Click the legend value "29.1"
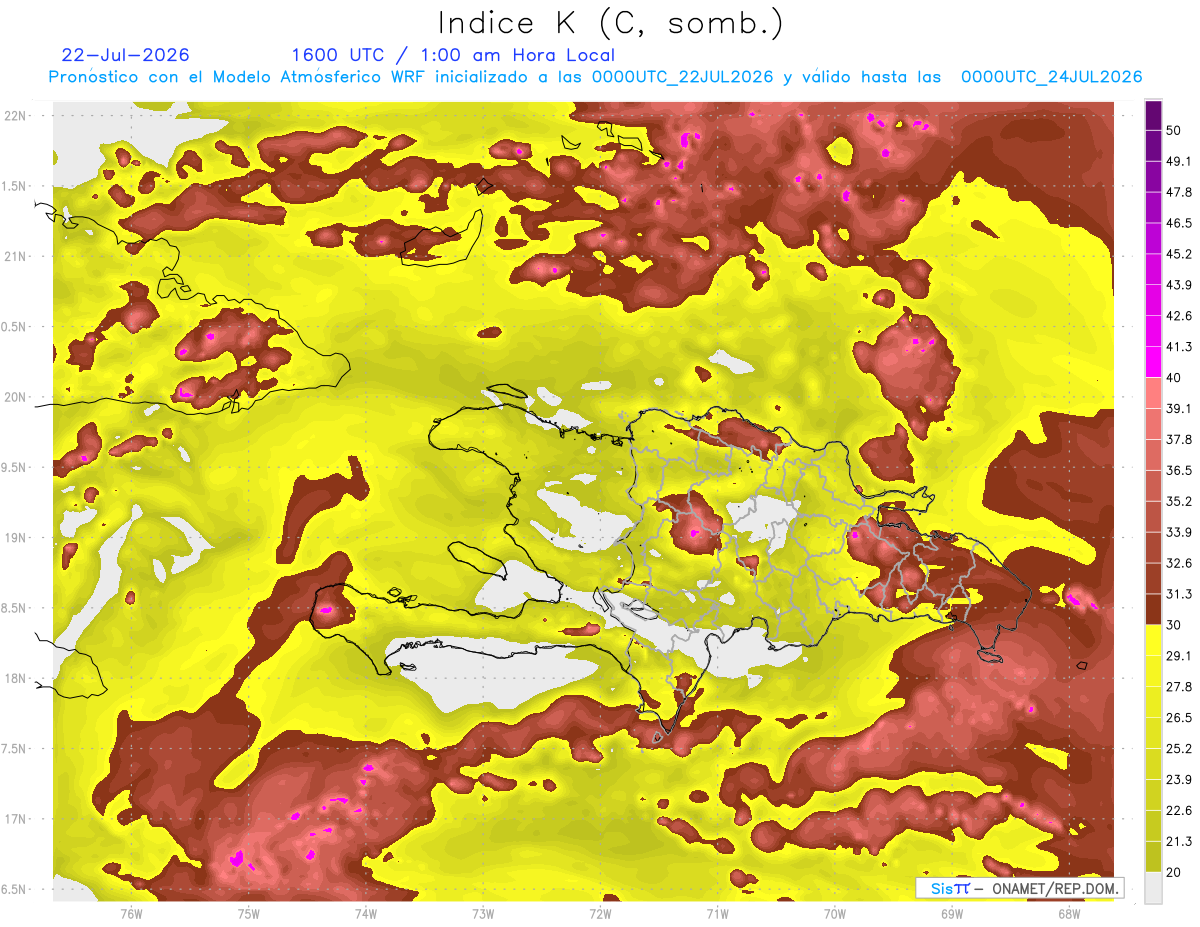Image resolution: width=1200 pixels, height=927 pixels. point(1178,656)
